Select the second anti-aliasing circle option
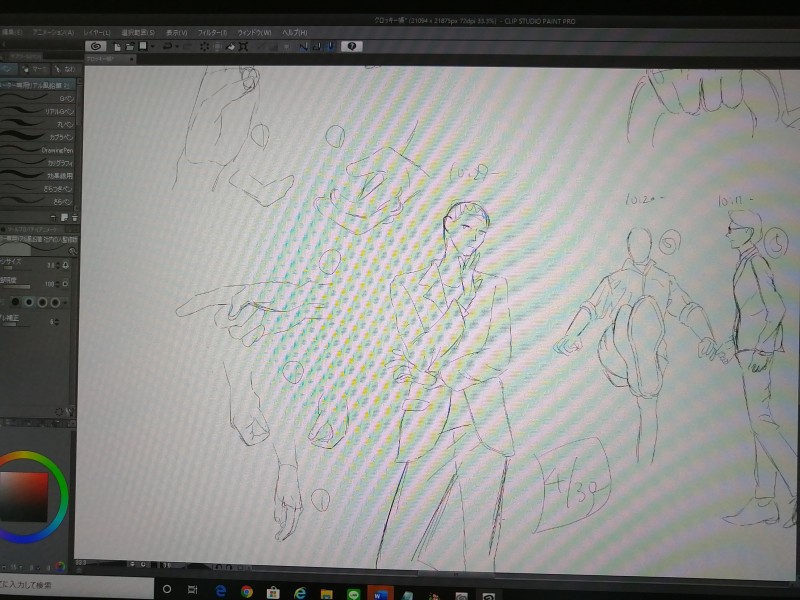Viewport: 800px width, 600px height. pos(29,303)
